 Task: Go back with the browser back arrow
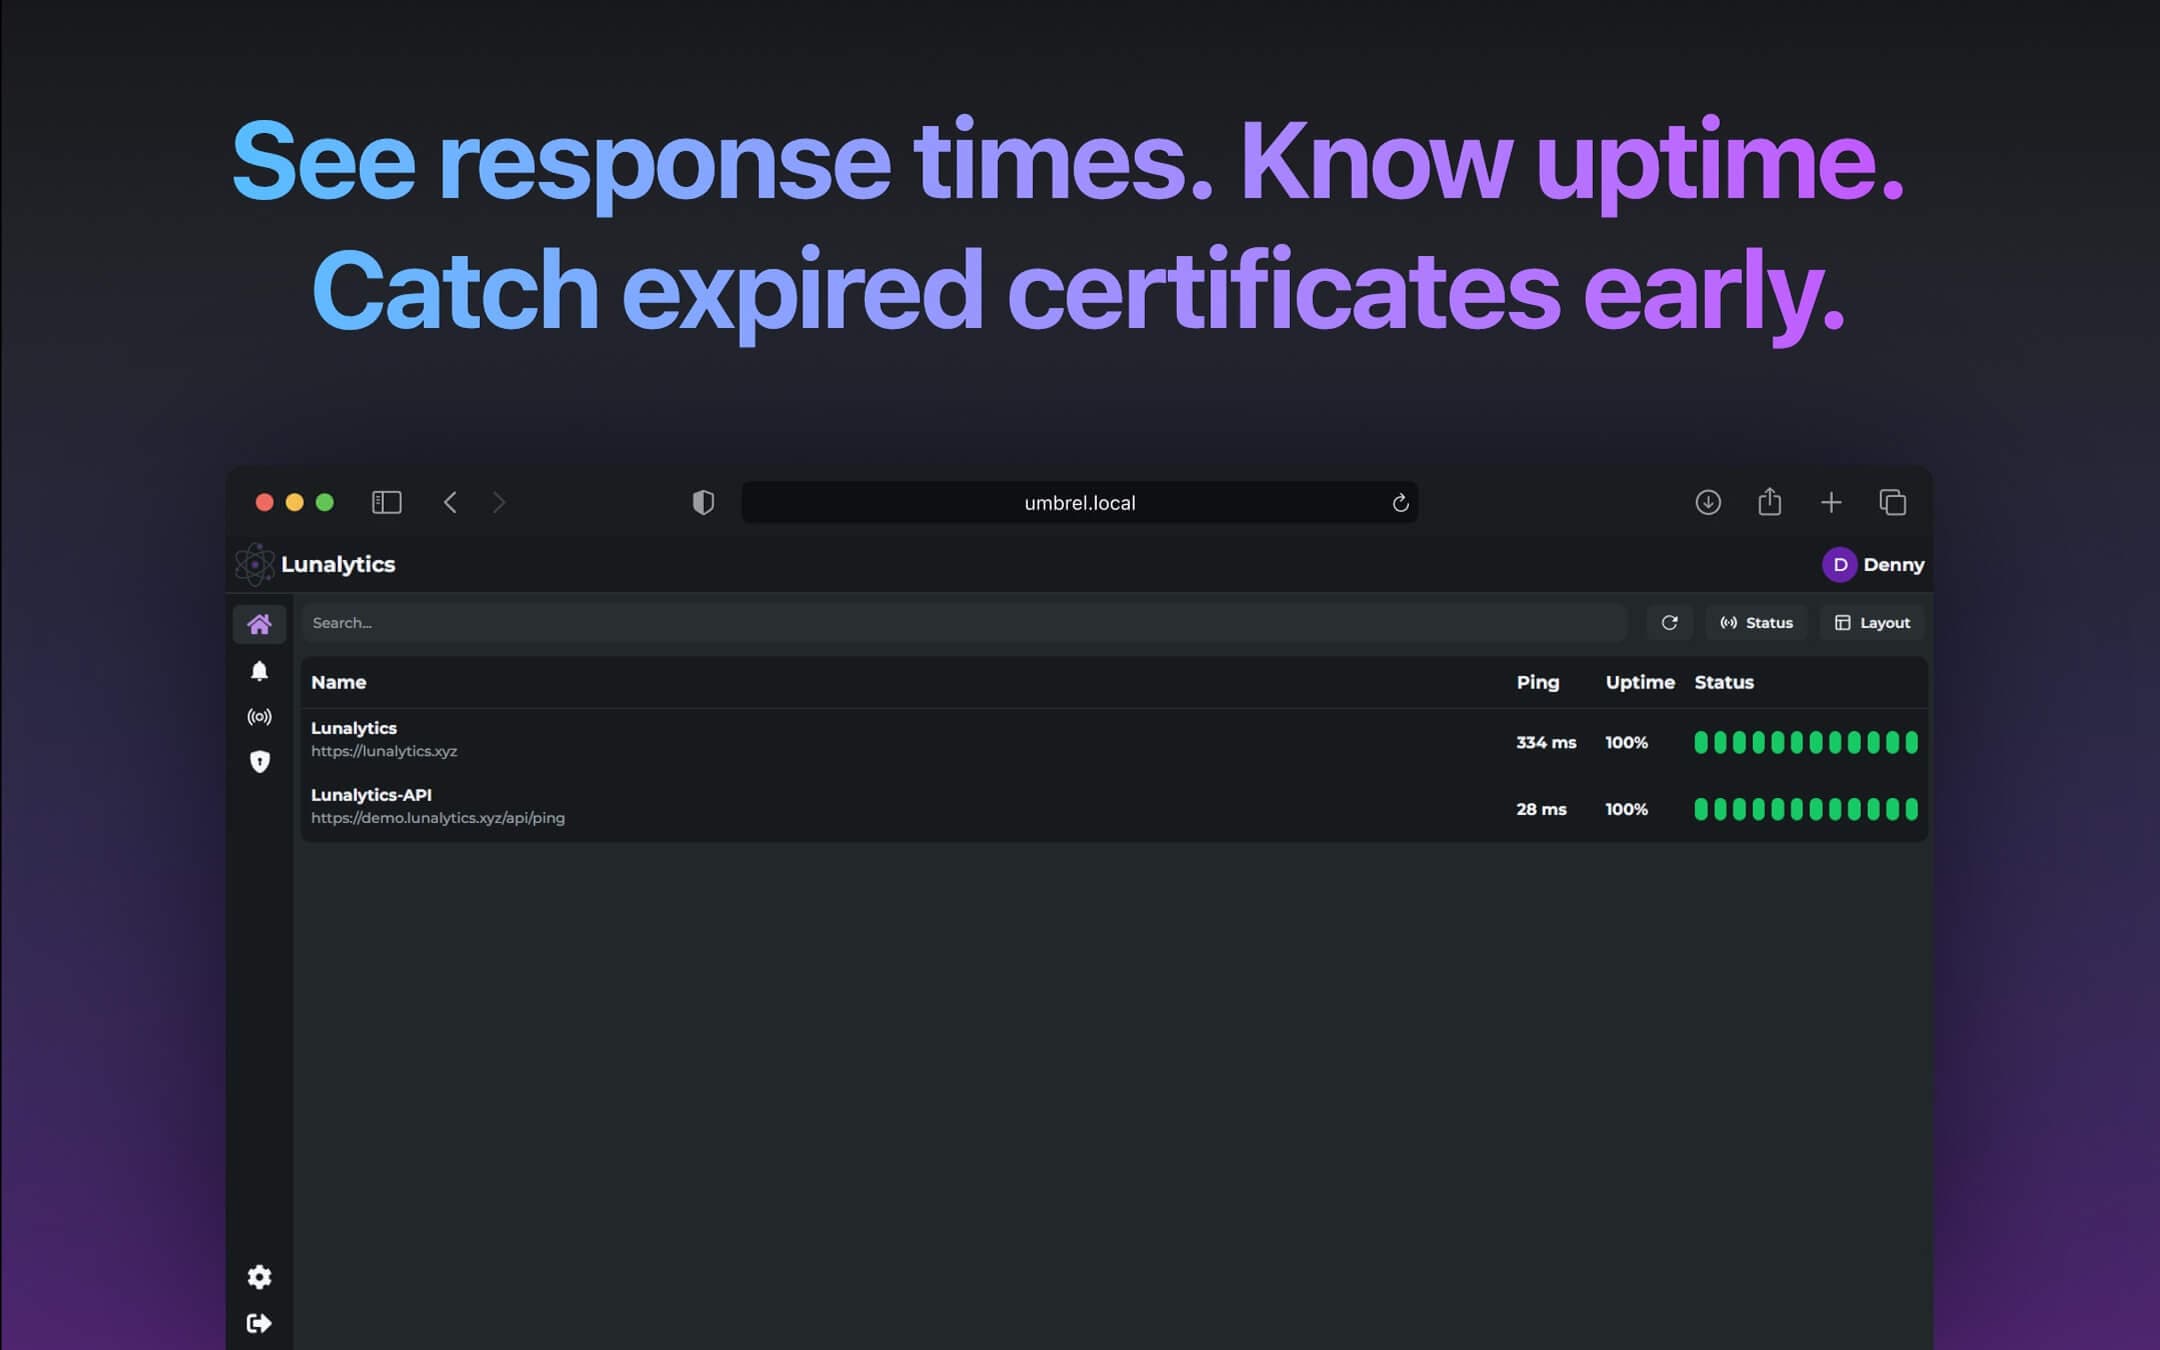pyautogui.click(x=450, y=502)
